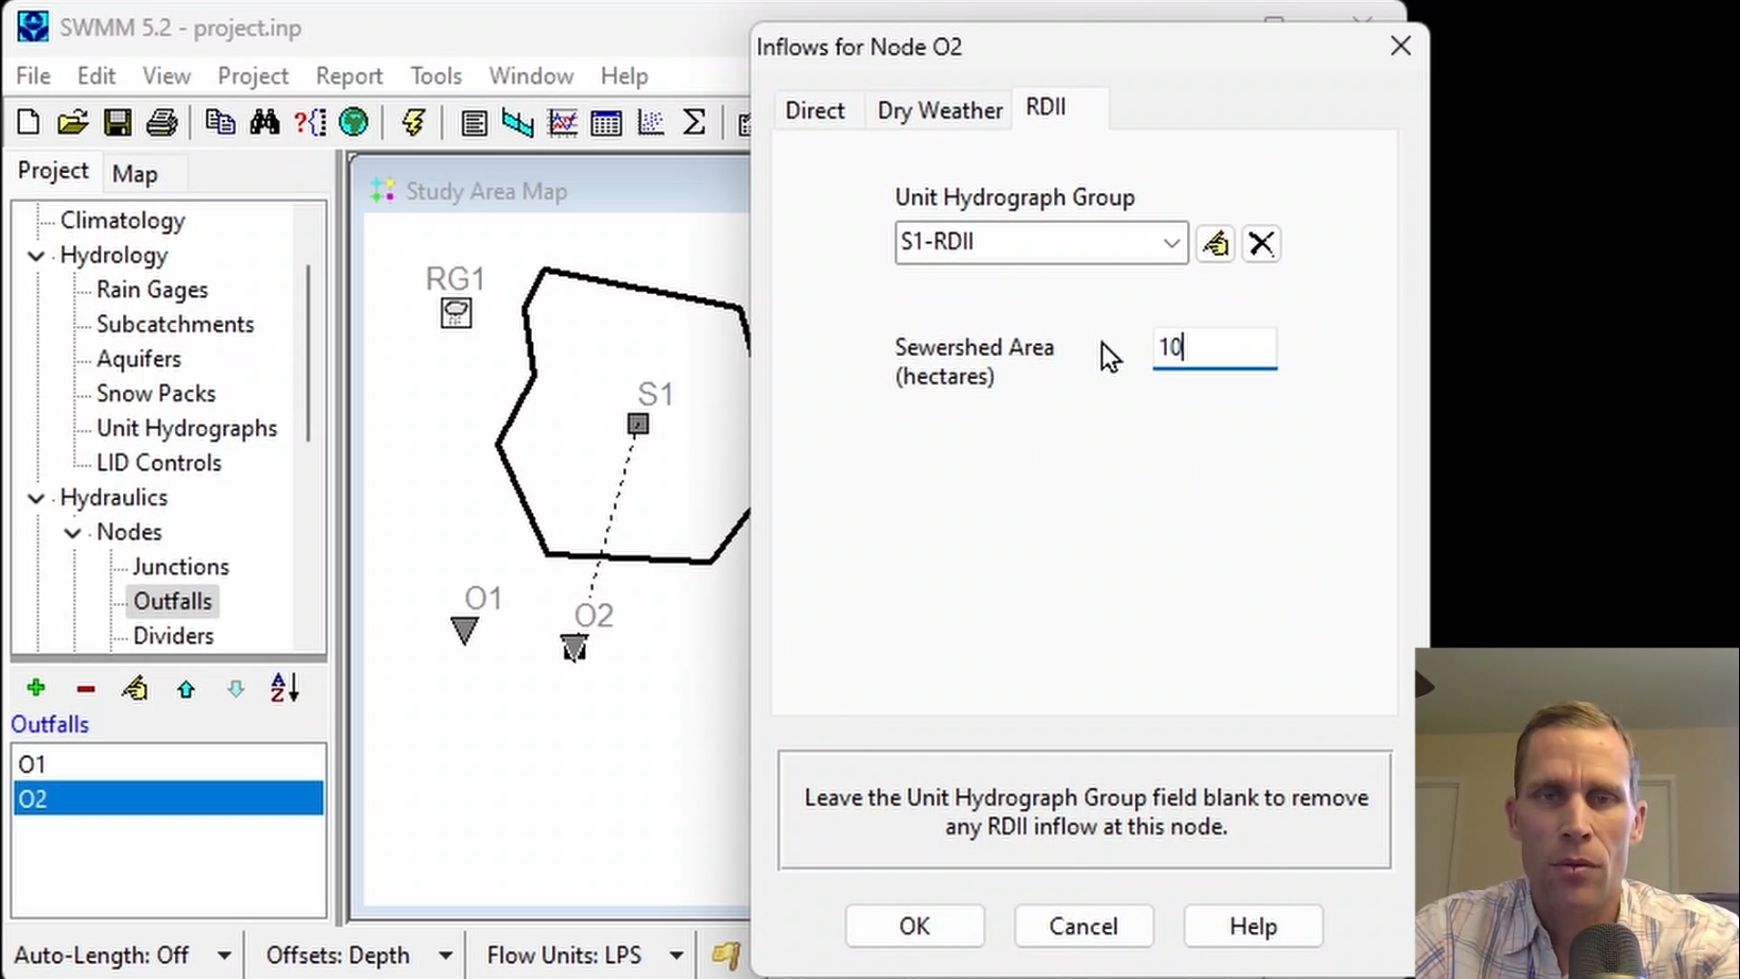
Task: Edit the unit hydrograph group with the hand icon
Action: tap(1215, 243)
